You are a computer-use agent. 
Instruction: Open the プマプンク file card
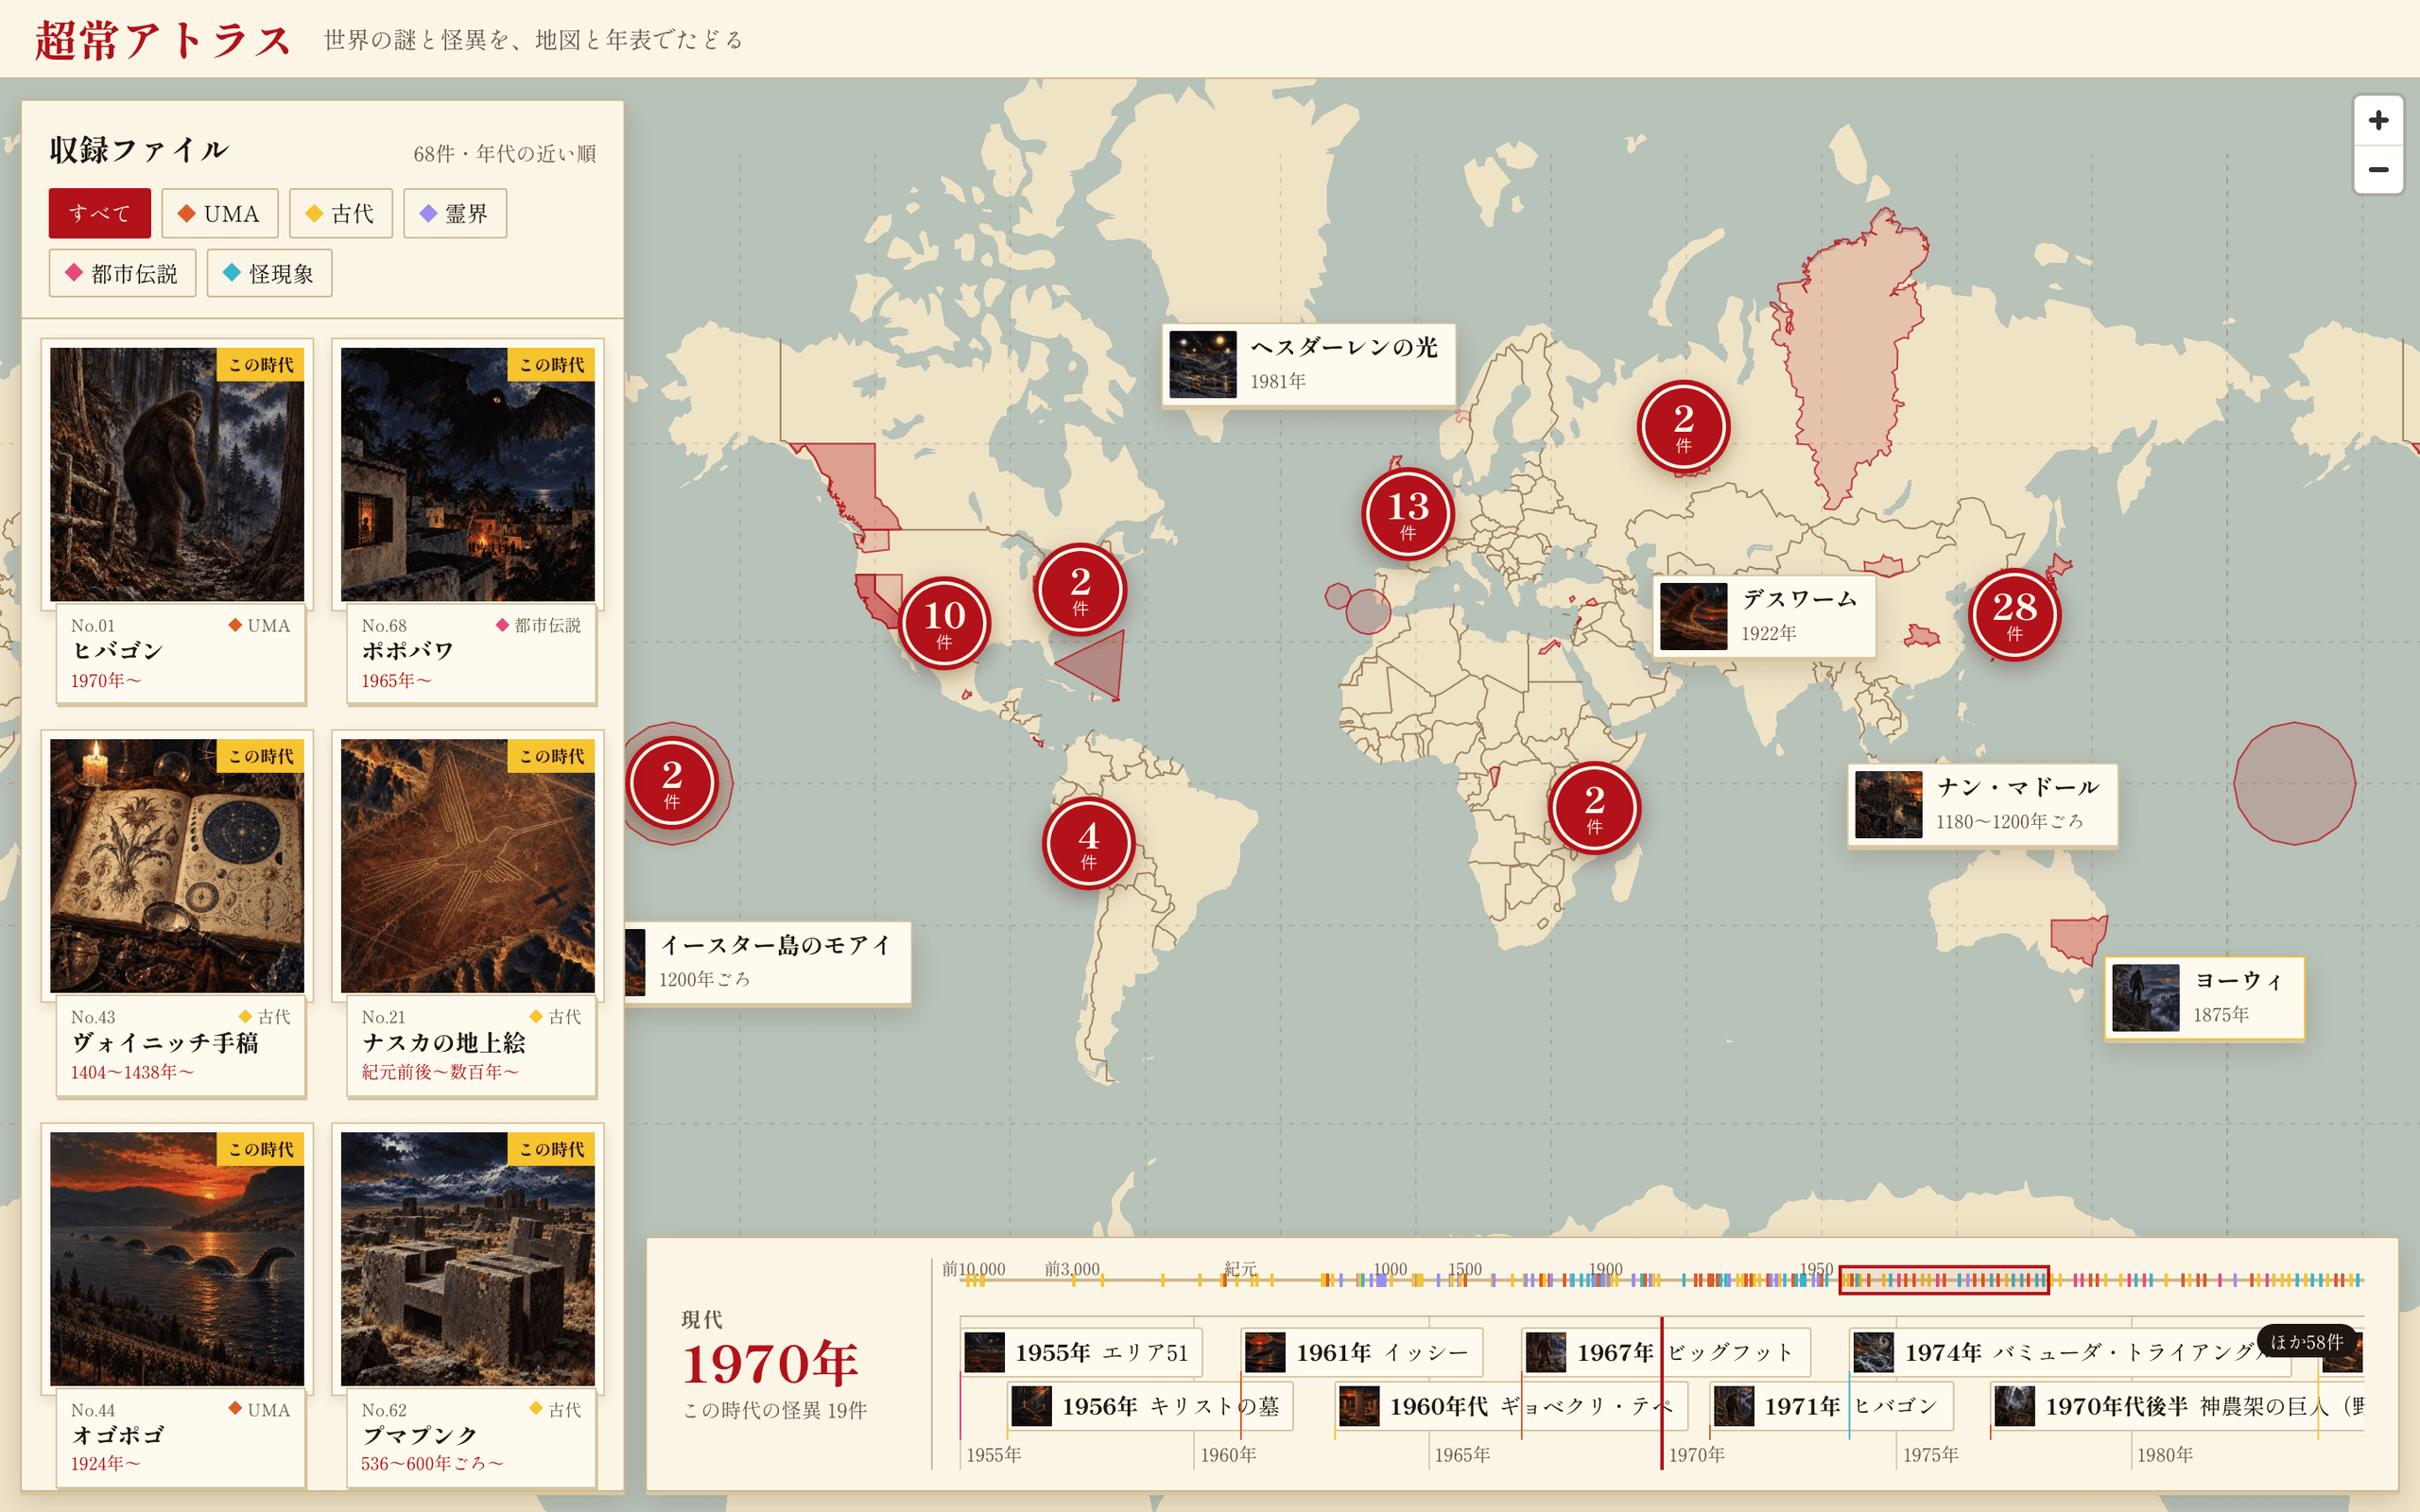click(468, 1306)
